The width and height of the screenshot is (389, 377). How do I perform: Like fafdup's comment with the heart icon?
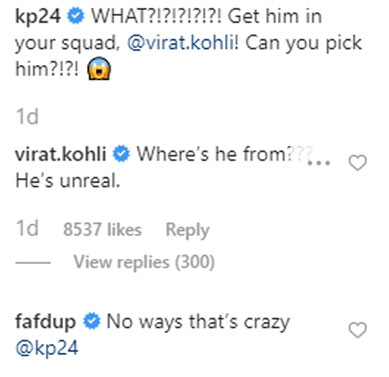[357, 330]
